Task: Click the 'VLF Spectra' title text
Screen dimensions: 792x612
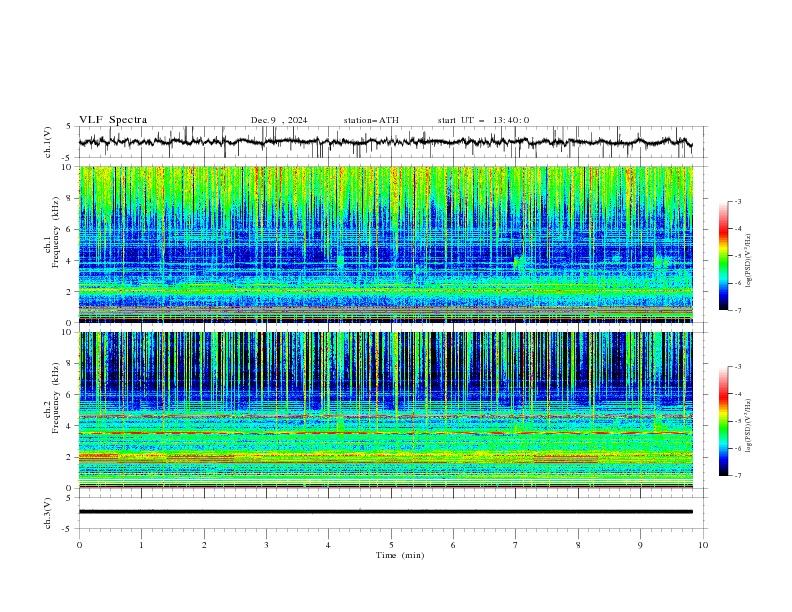Action: (x=113, y=120)
